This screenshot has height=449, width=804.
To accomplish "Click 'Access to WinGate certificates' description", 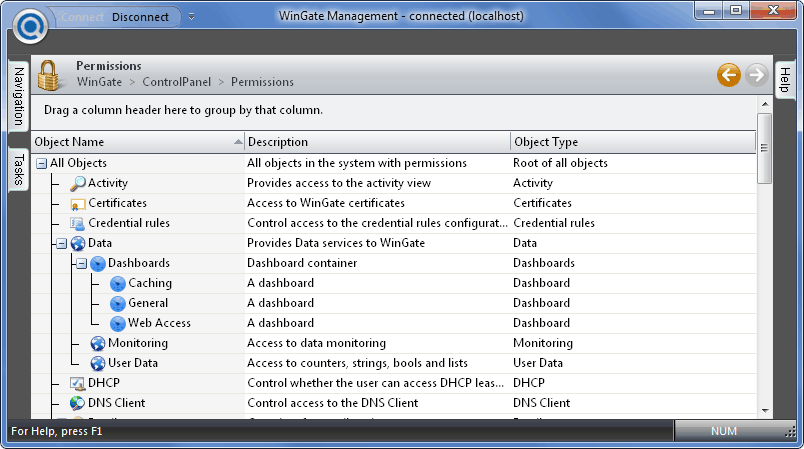I will tap(326, 203).
